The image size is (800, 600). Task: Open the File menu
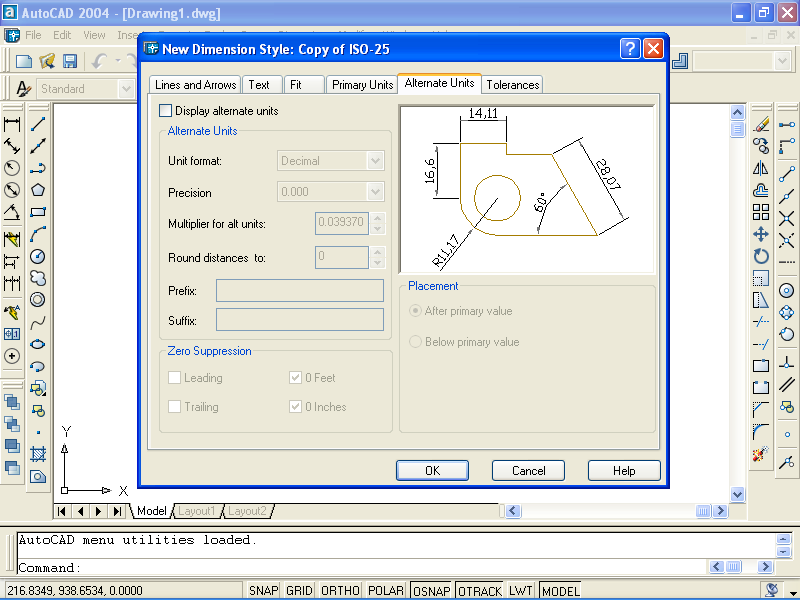pos(33,35)
